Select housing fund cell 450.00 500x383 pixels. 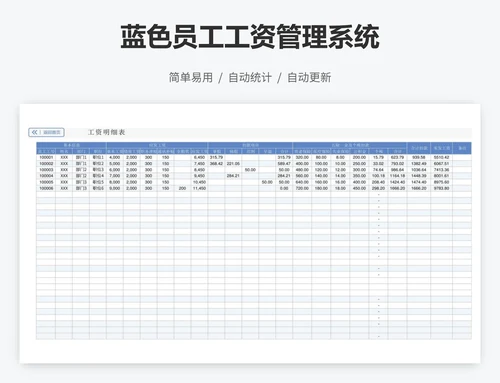[x=359, y=188]
